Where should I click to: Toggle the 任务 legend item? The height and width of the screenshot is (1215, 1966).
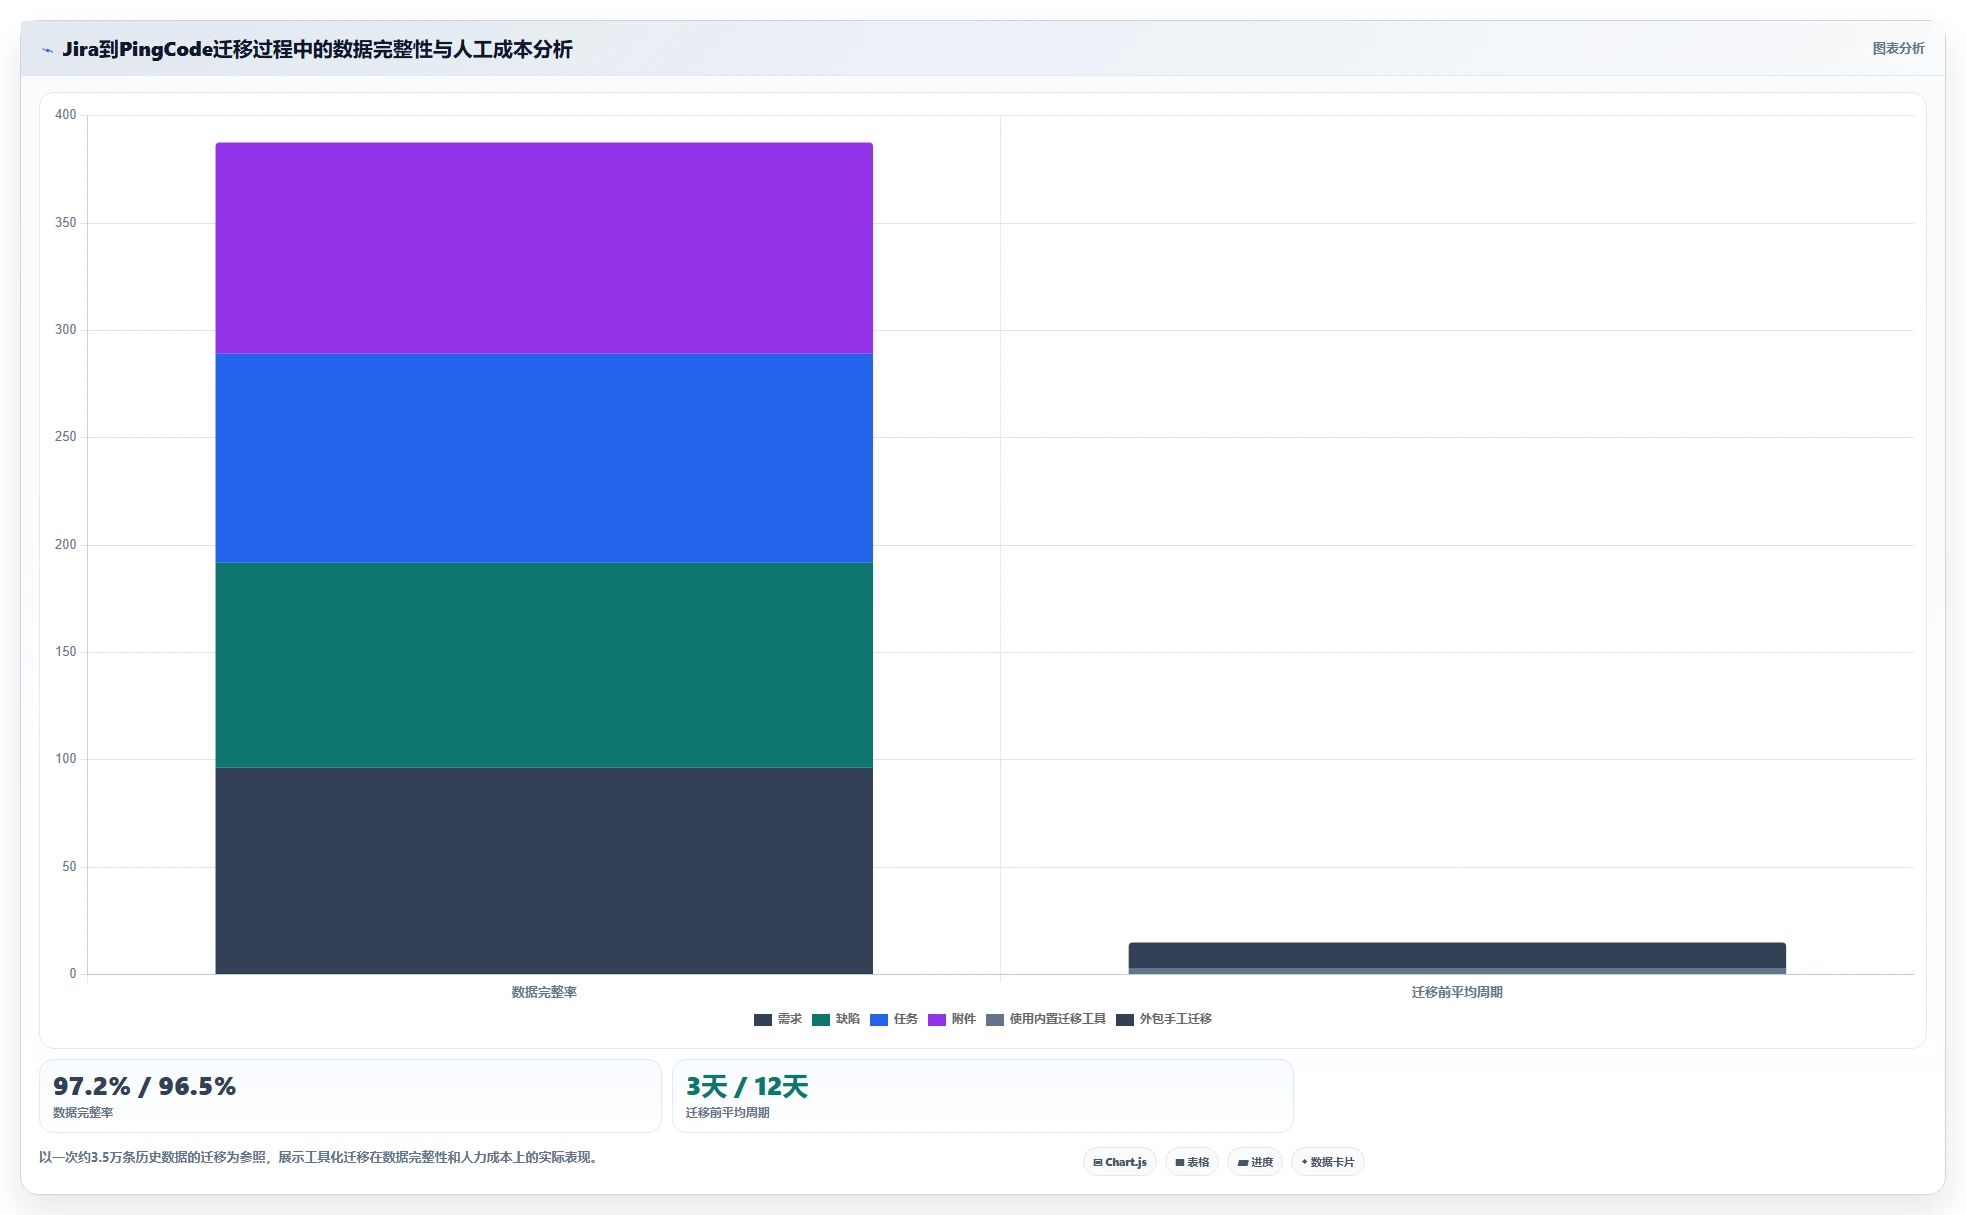[894, 1019]
